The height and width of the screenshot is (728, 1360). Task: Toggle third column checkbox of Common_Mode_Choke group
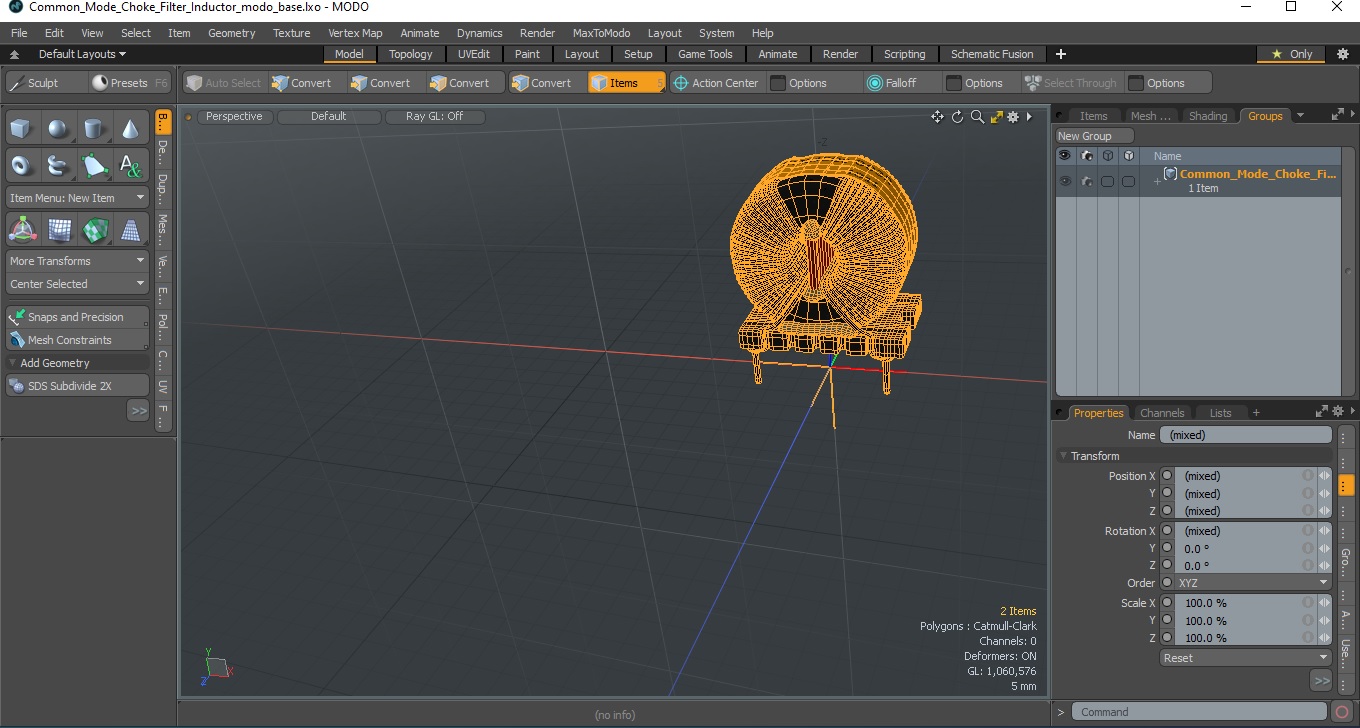click(x=1107, y=181)
